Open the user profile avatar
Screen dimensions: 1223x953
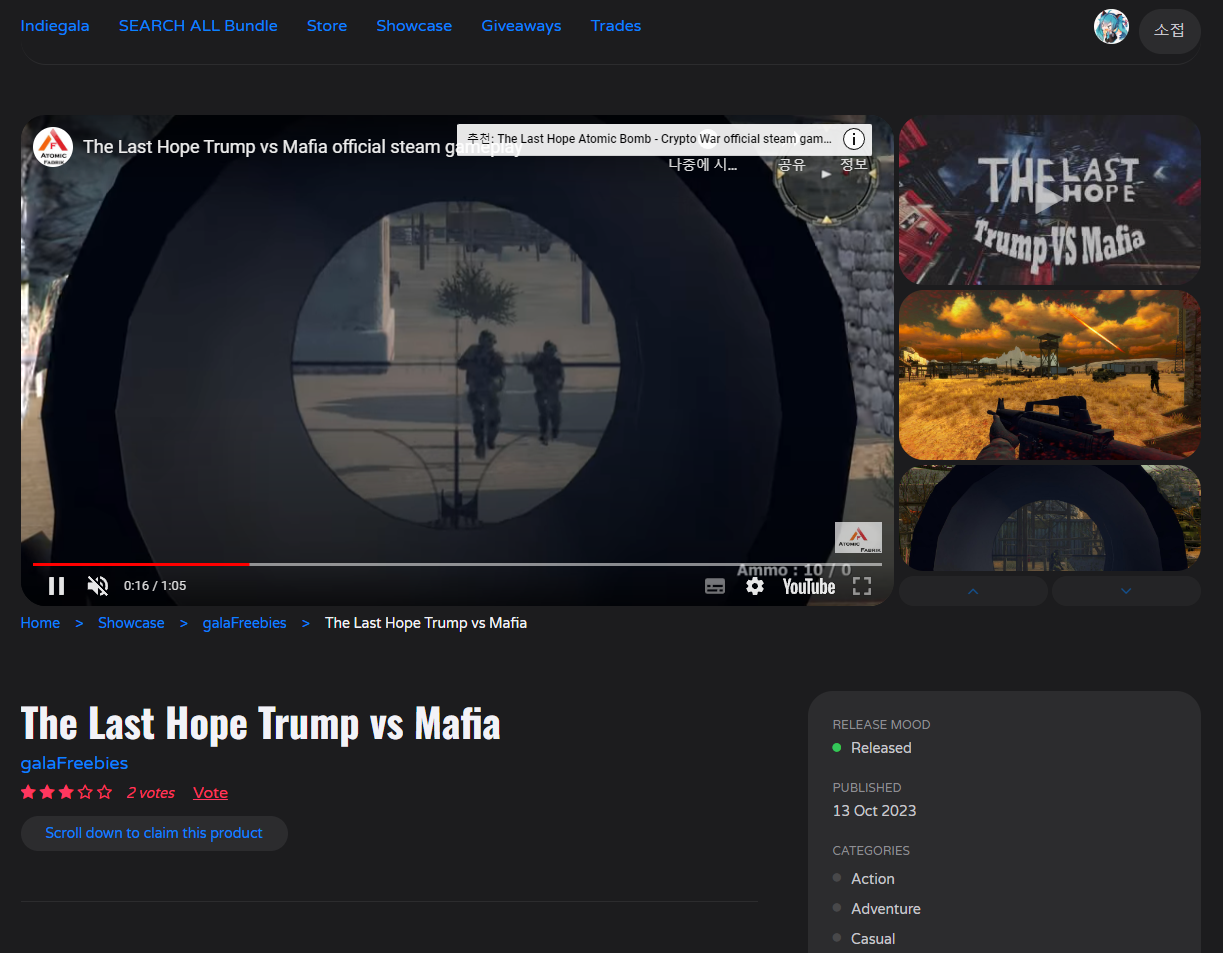1111,27
